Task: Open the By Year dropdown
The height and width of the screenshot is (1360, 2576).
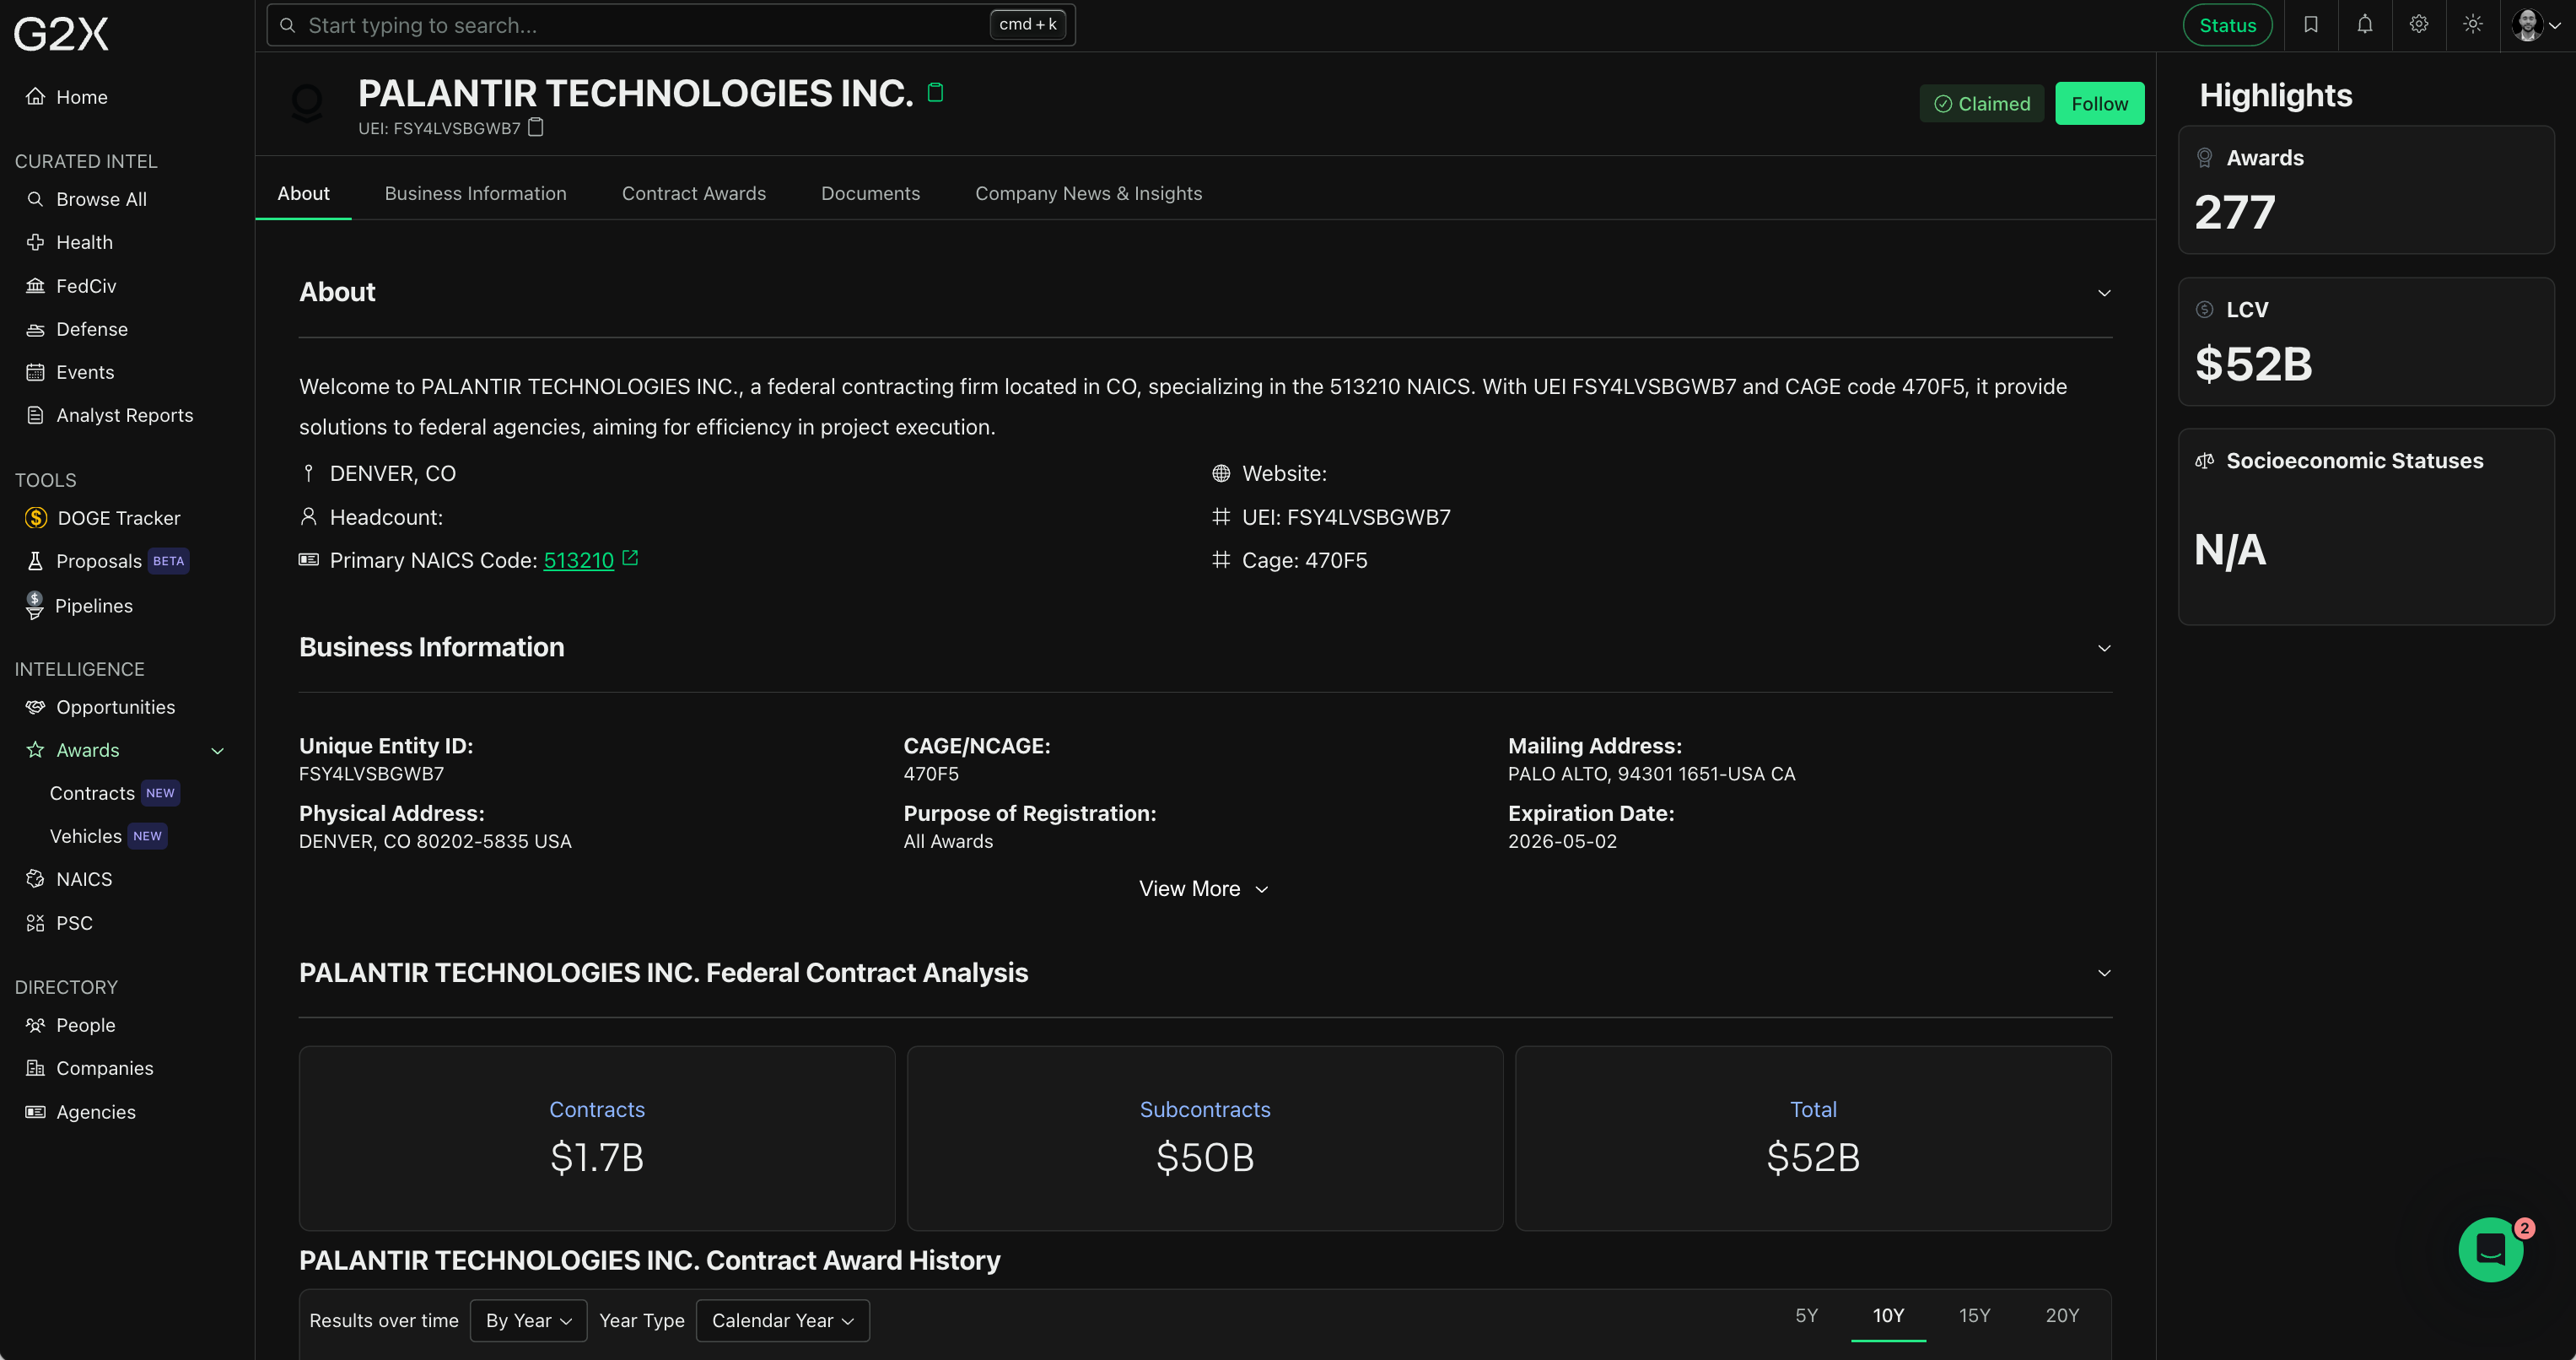Action: (x=528, y=1320)
